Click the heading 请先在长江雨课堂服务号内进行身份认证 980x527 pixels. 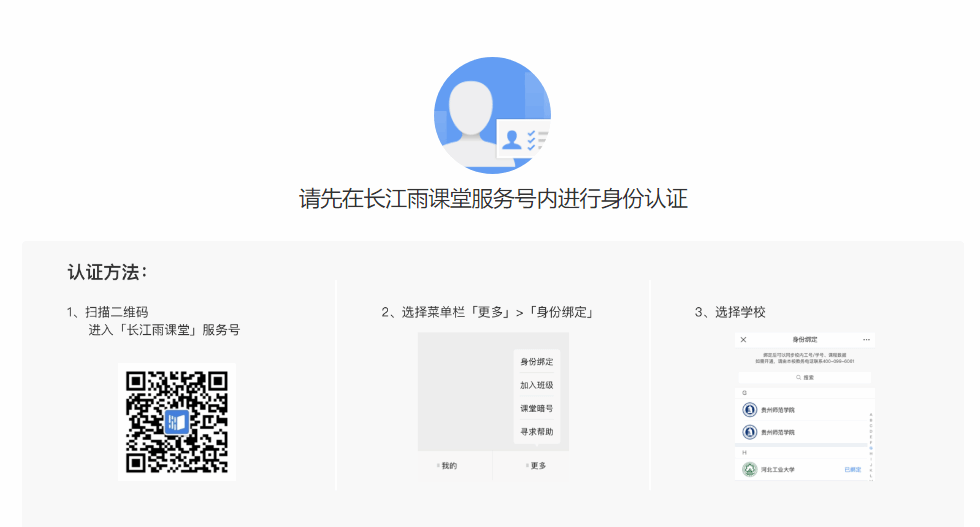coord(493,199)
